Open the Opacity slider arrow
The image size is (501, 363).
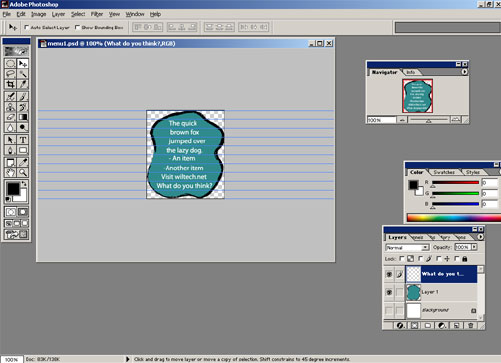[x=474, y=247]
